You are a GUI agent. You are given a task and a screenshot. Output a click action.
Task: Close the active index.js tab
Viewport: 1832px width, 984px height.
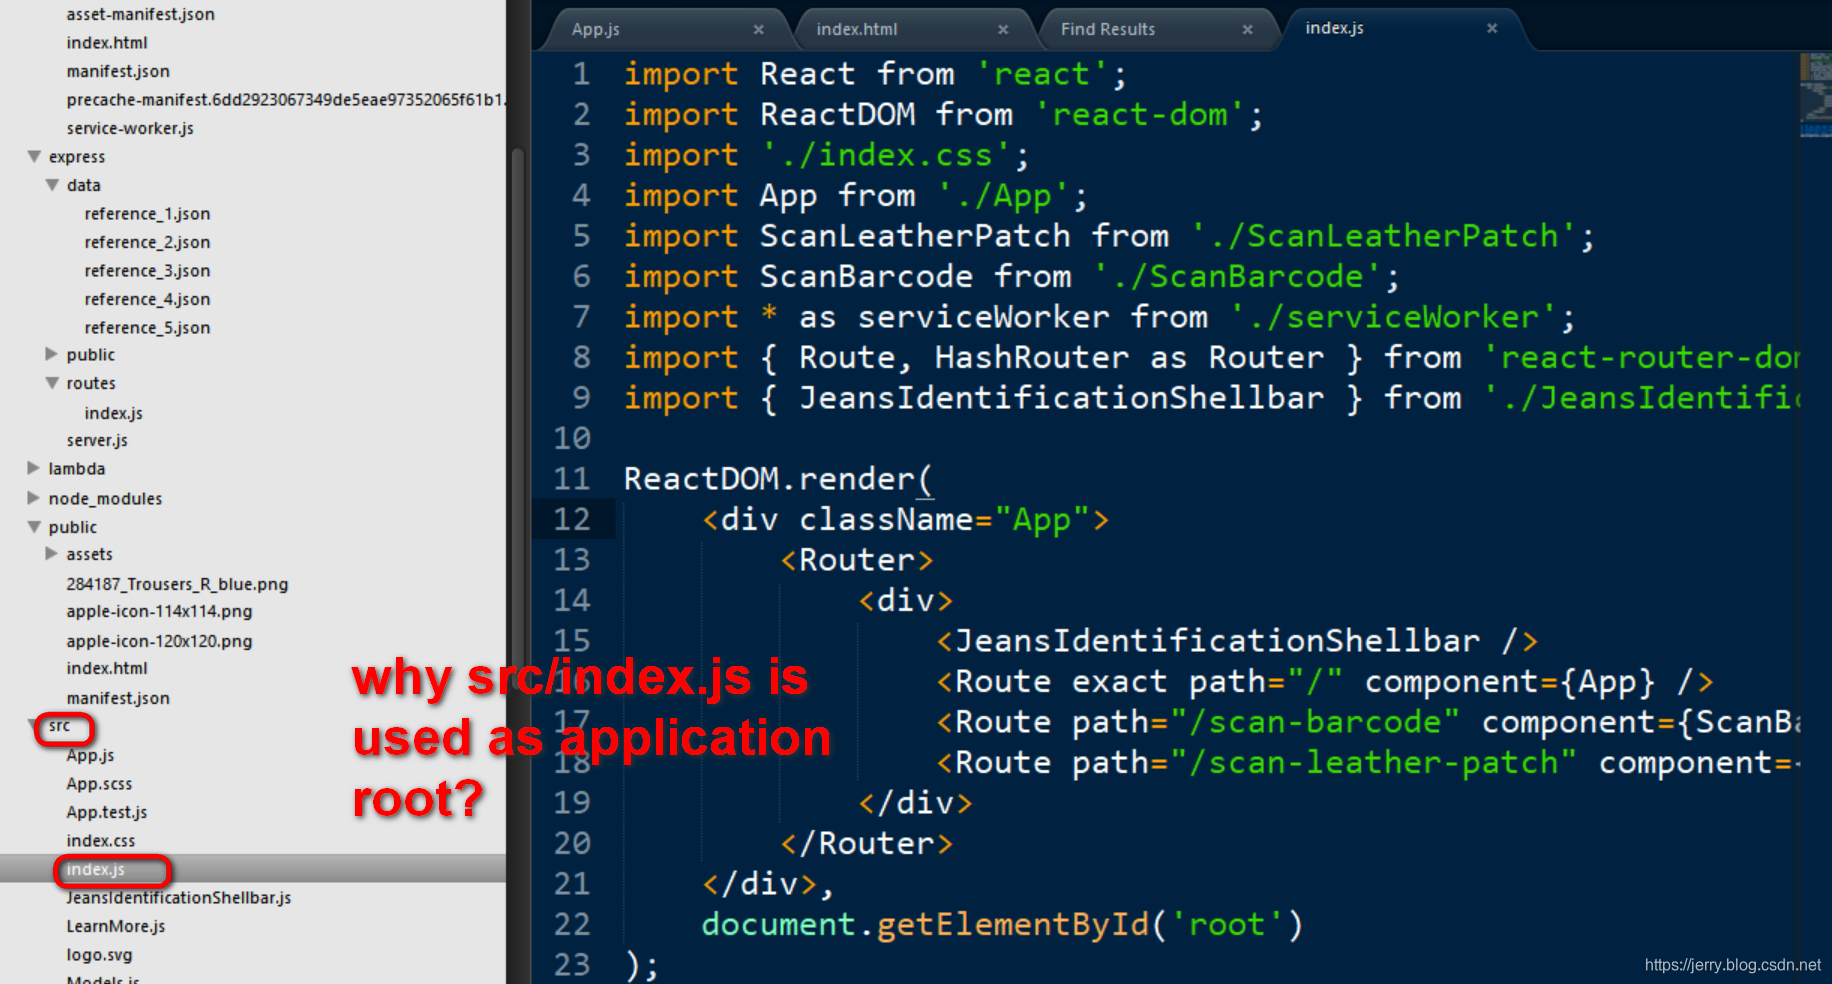click(1492, 28)
